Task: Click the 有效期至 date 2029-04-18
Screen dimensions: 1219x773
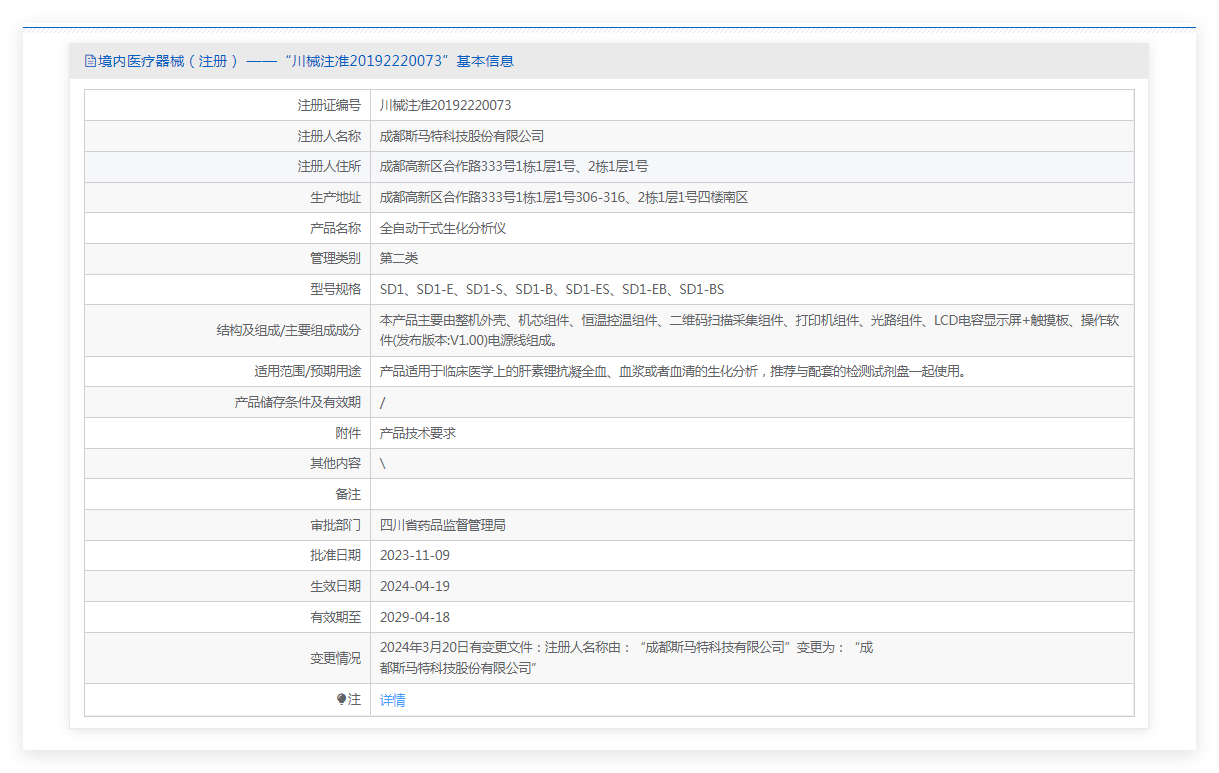Action: [415, 617]
